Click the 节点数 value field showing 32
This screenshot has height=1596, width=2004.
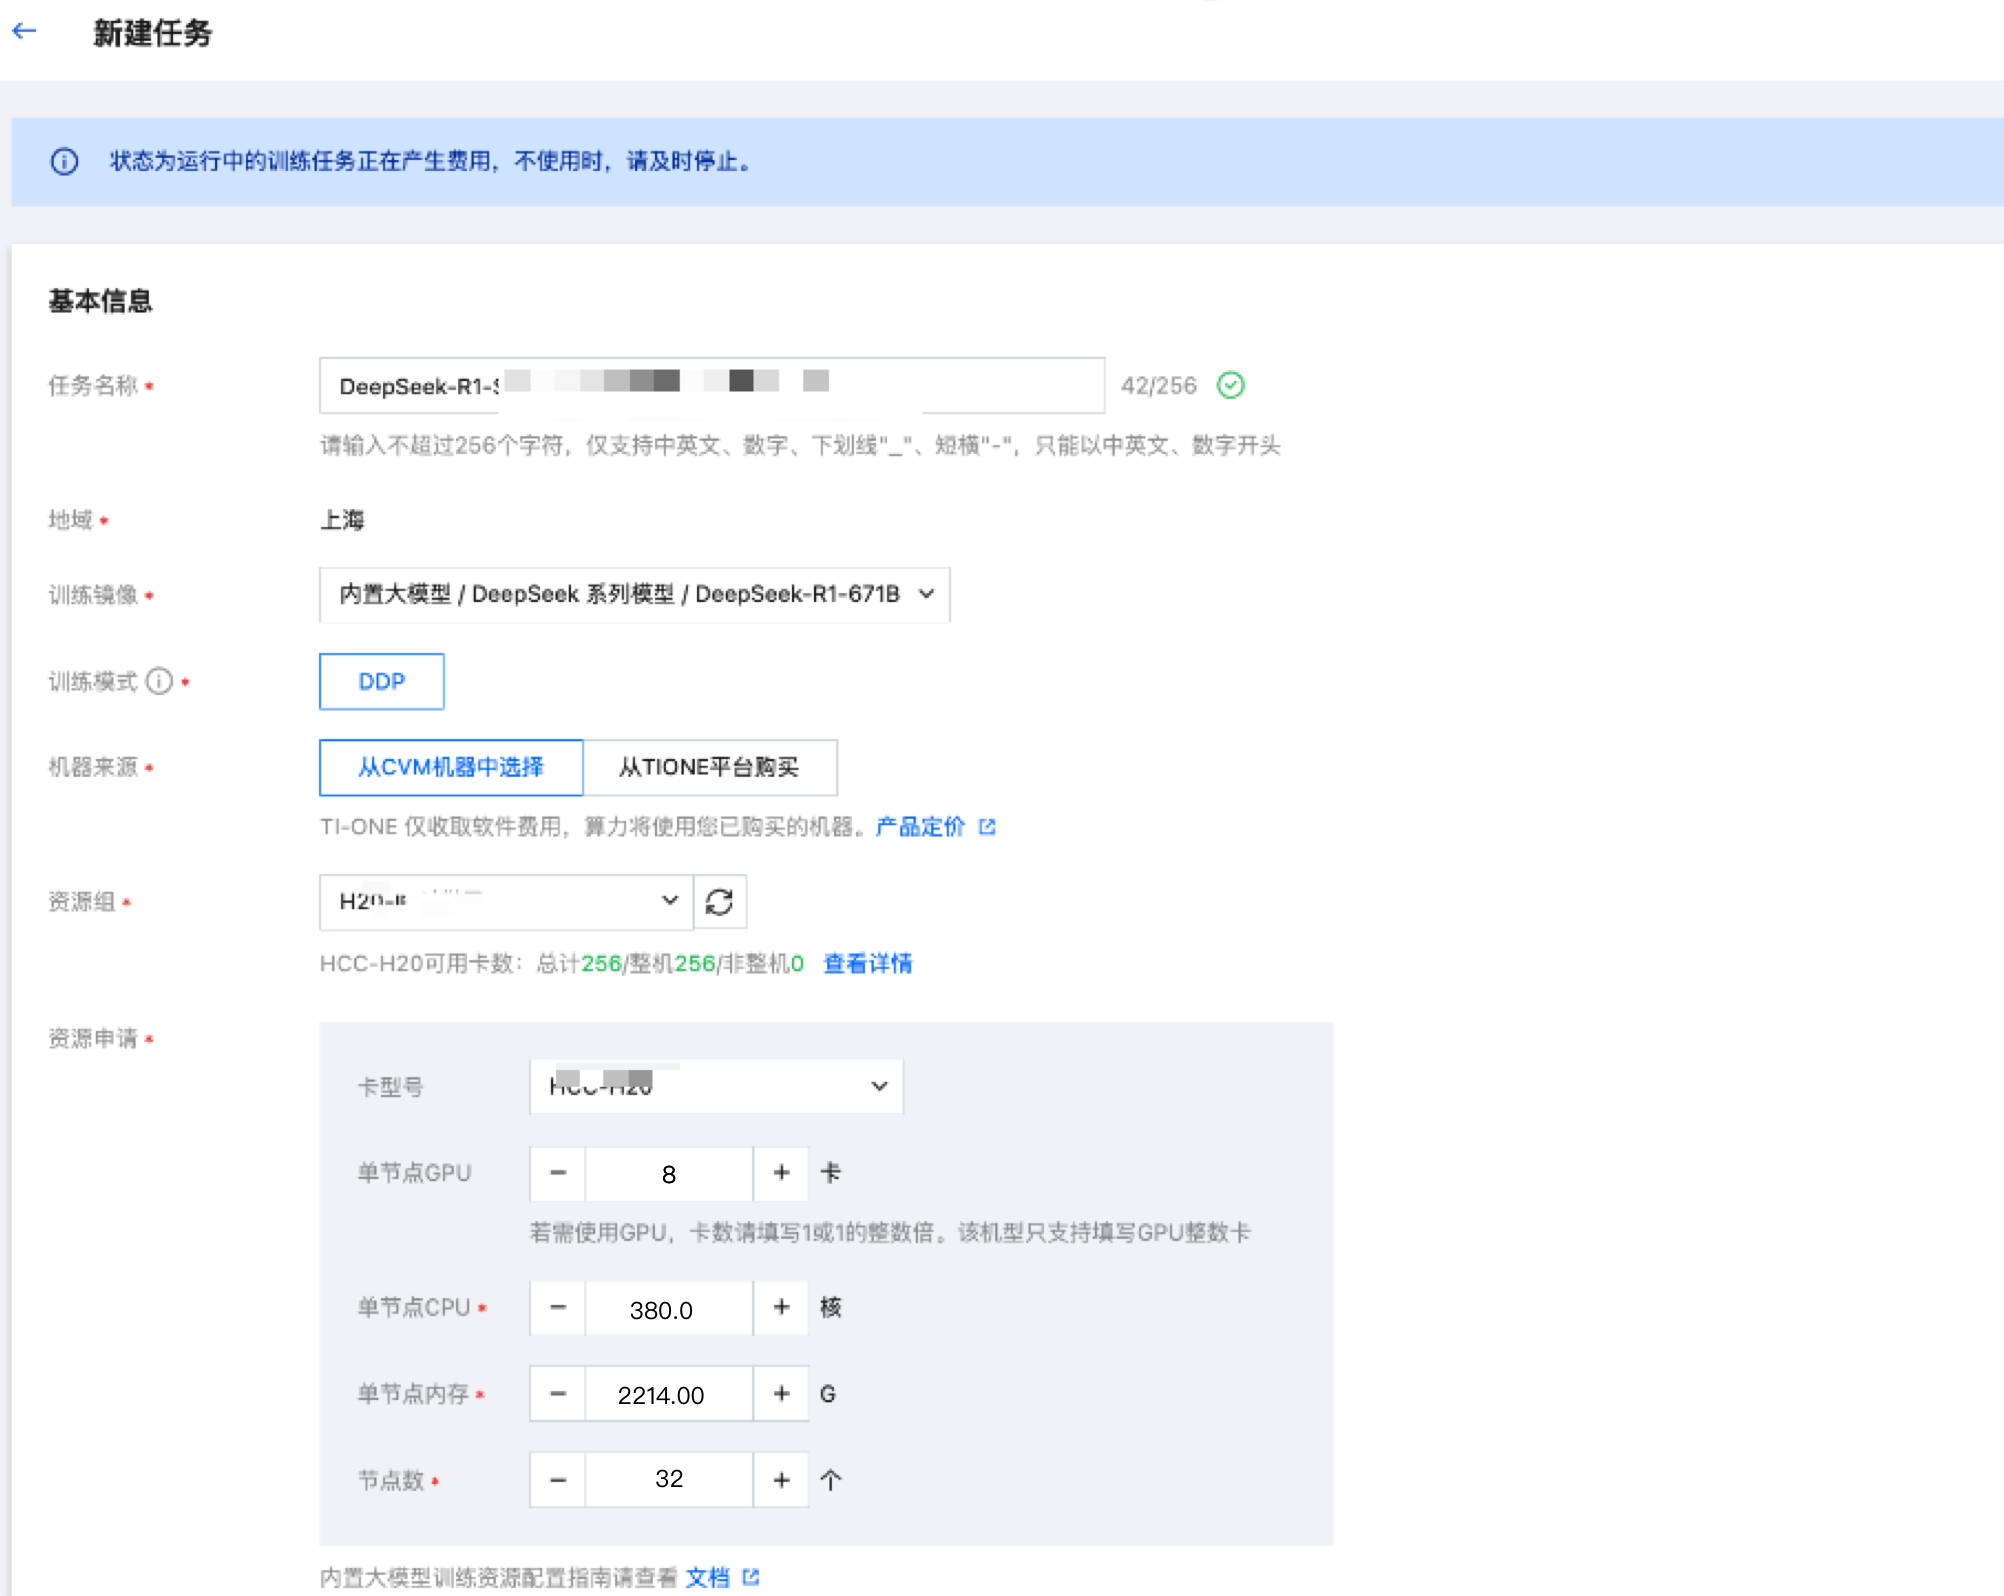click(669, 1479)
